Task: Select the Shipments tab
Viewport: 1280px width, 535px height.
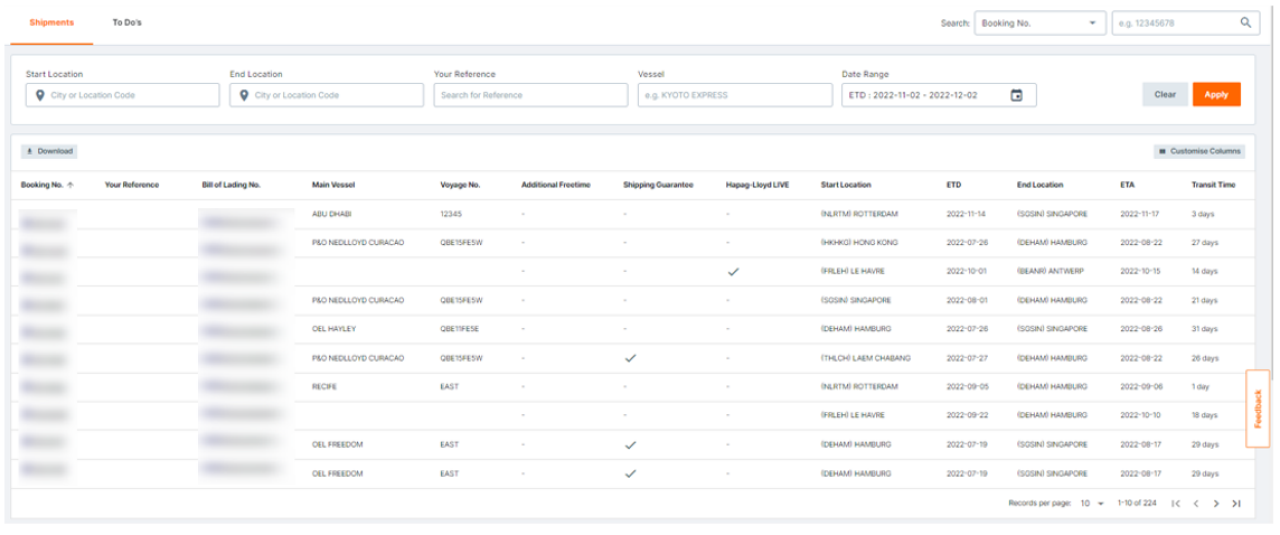Action: (x=52, y=23)
